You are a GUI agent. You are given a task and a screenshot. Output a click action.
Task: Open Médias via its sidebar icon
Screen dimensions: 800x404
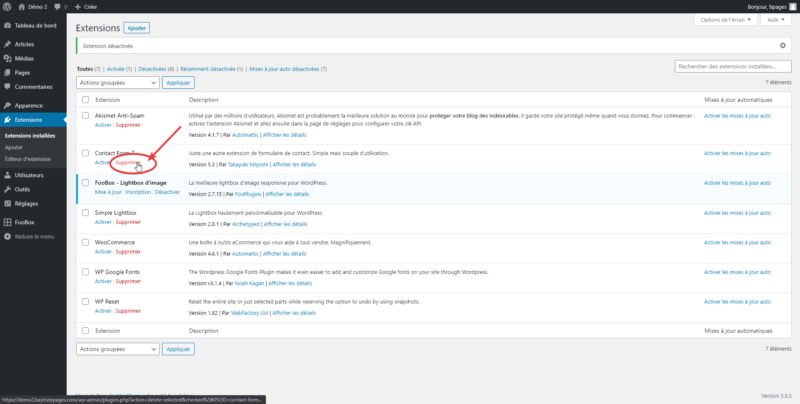(x=8, y=59)
